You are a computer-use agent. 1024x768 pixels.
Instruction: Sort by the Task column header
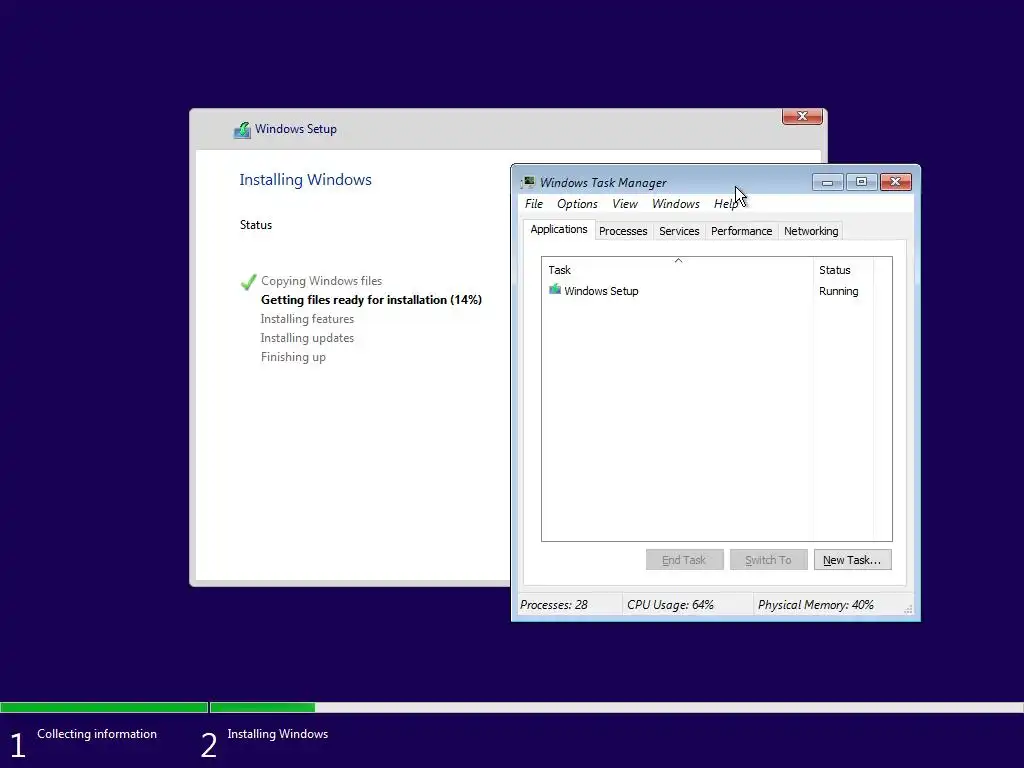677,270
